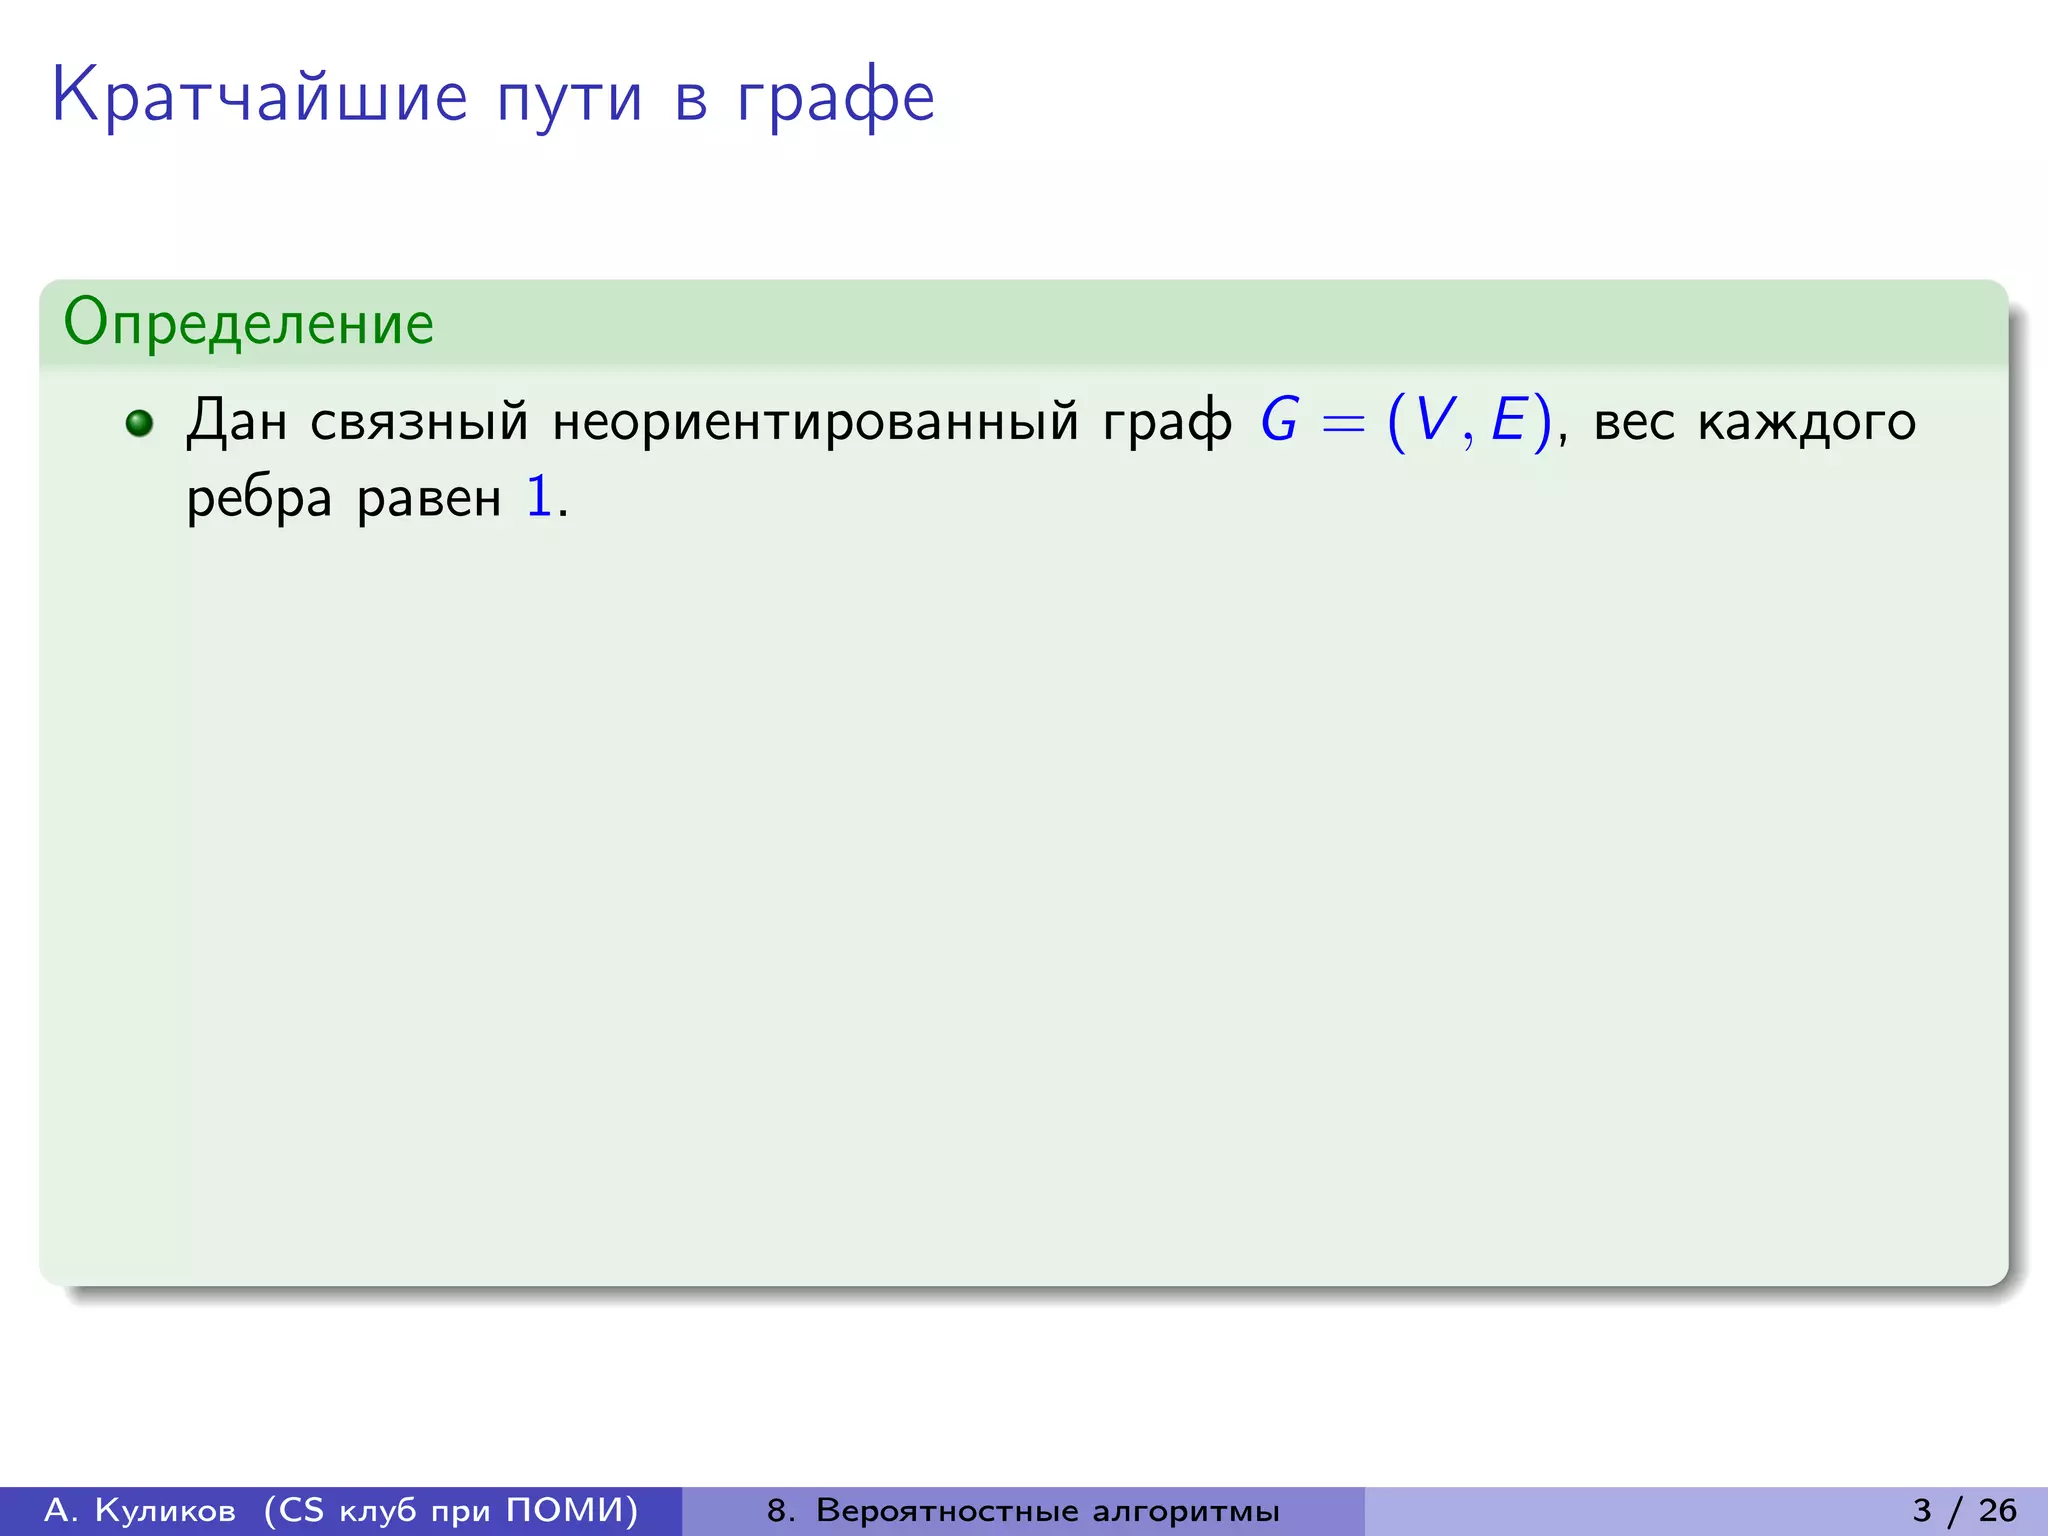Click author 'А. Куликов' in footer
The image size is (2048, 1536).
[141, 1510]
